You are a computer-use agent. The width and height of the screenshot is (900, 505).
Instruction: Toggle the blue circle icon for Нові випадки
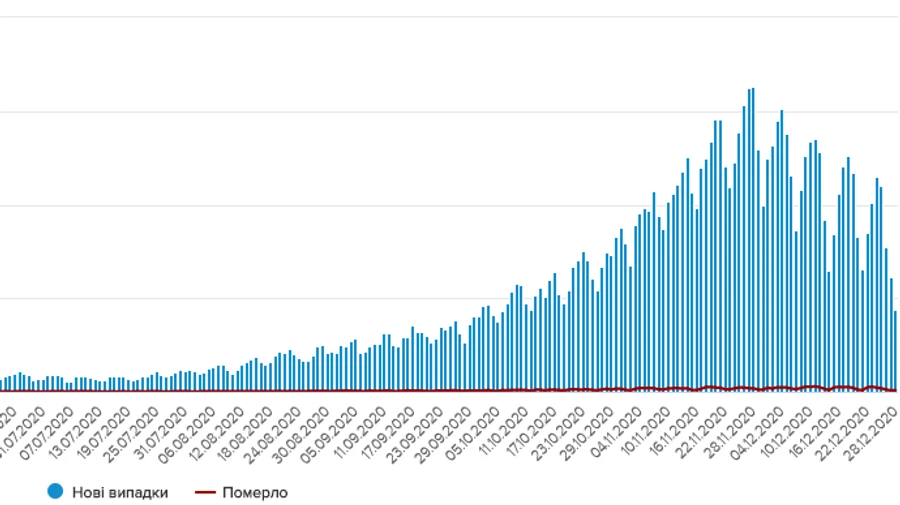point(55,491)
